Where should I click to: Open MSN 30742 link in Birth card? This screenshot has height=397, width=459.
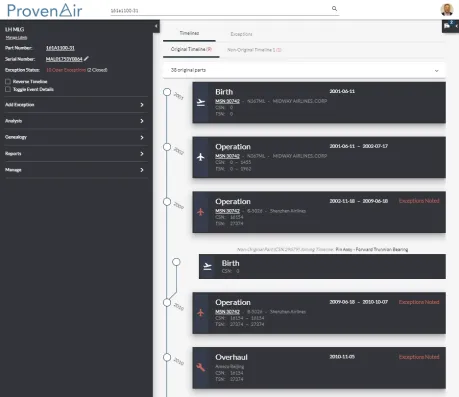(227, 101)
